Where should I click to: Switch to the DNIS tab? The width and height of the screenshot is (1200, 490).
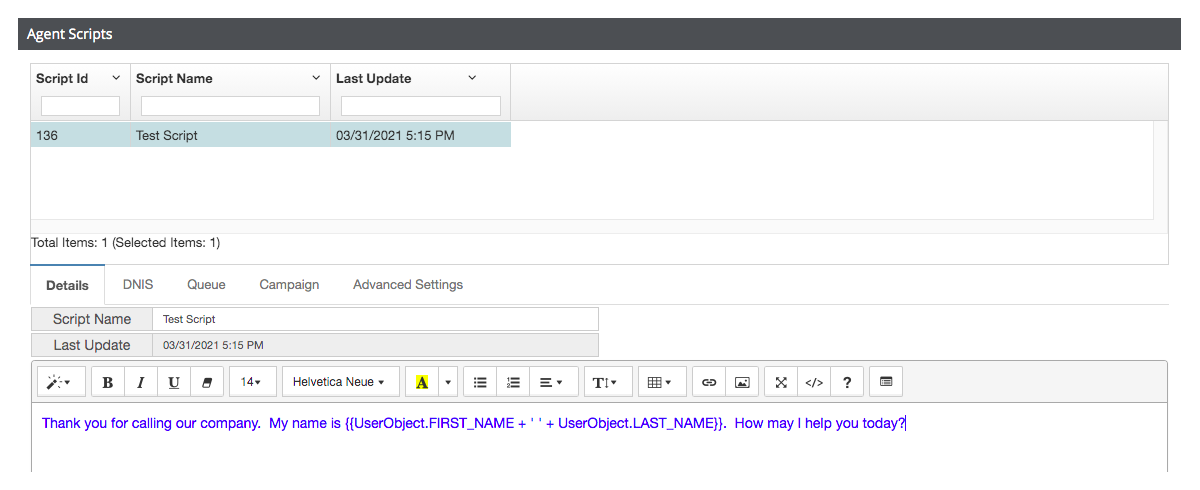[138, 284]
